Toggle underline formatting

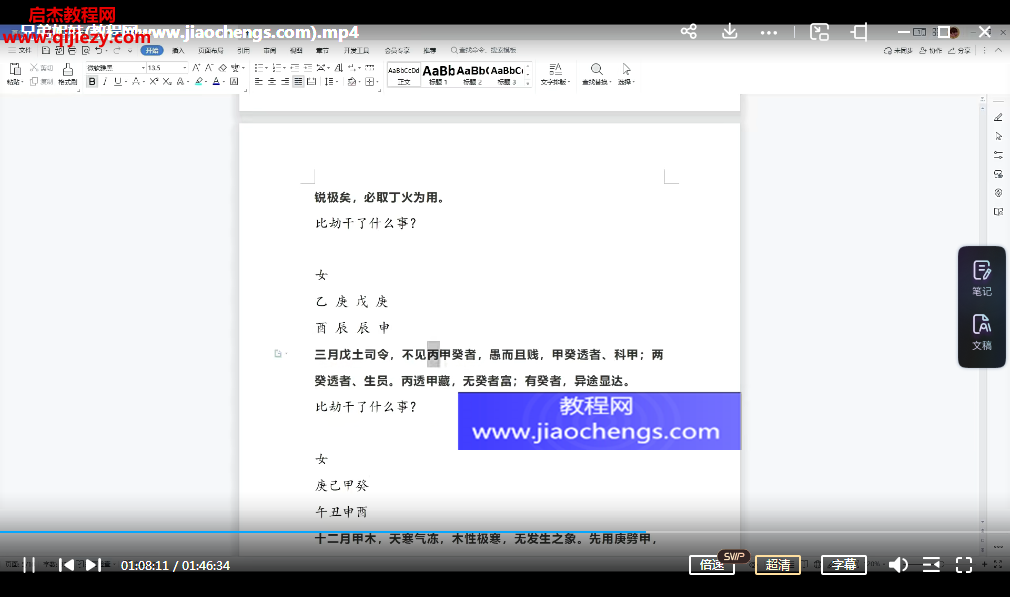point(117,82)
